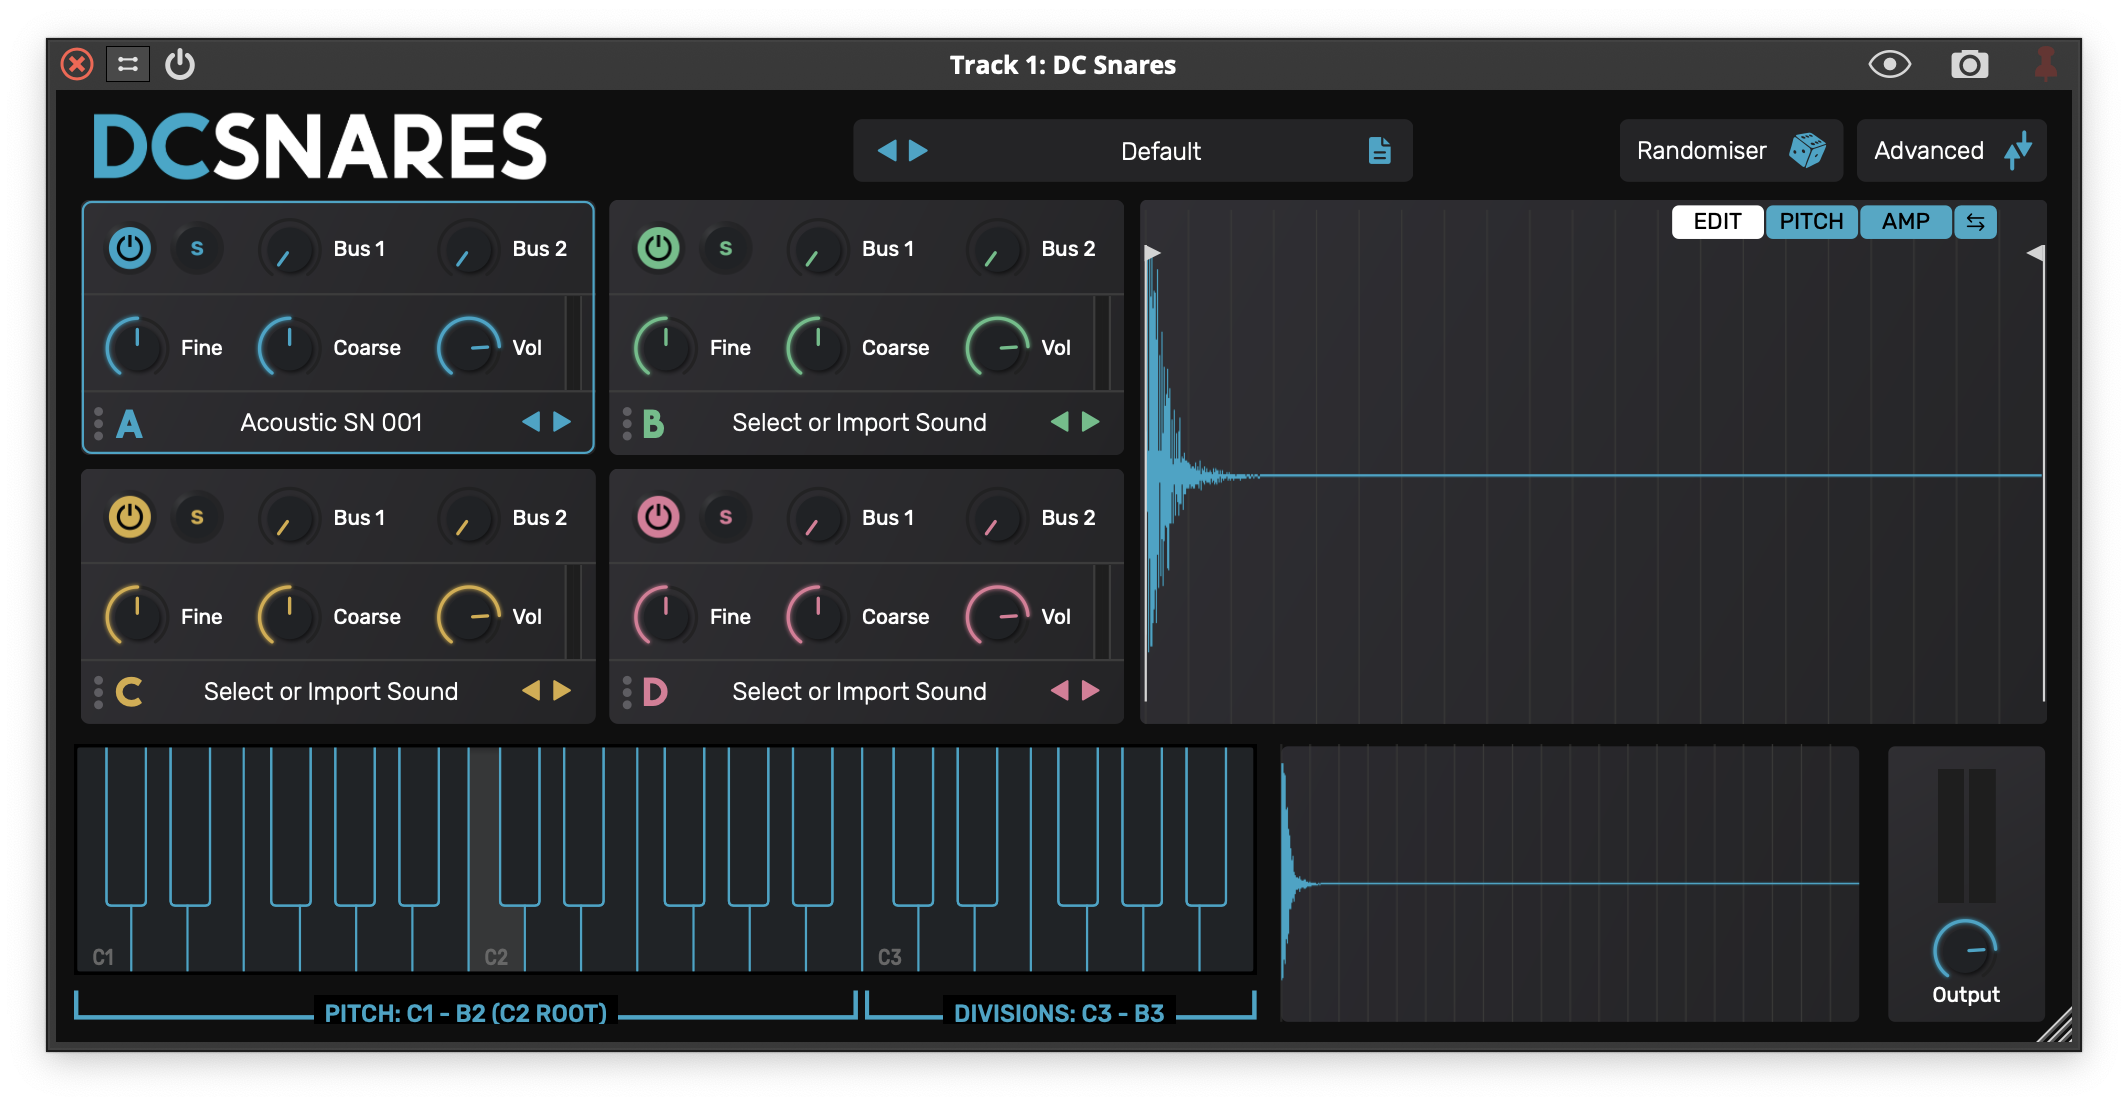
Task: Disable layer A with its blue power button
Action: [130, 248]
